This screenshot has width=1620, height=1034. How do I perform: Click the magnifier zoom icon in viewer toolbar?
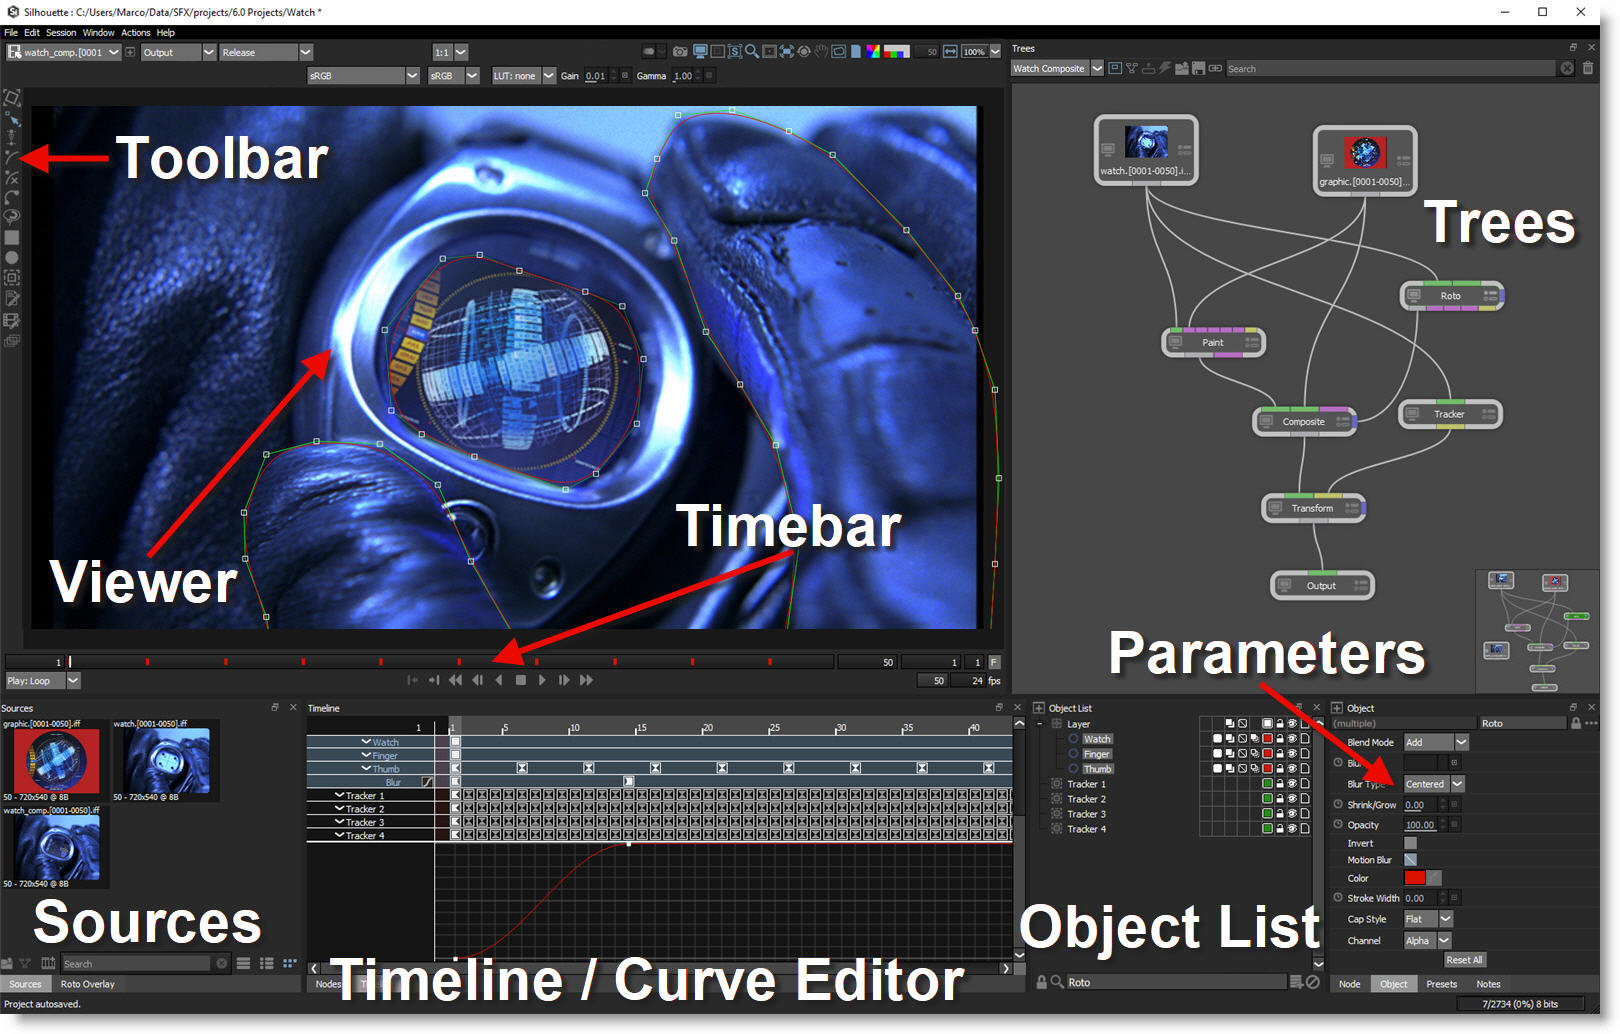(x=751, y=52)
